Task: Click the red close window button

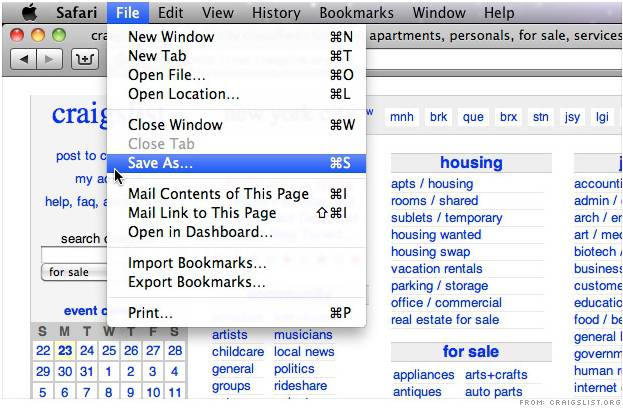Action: click(x=17, y=35)
